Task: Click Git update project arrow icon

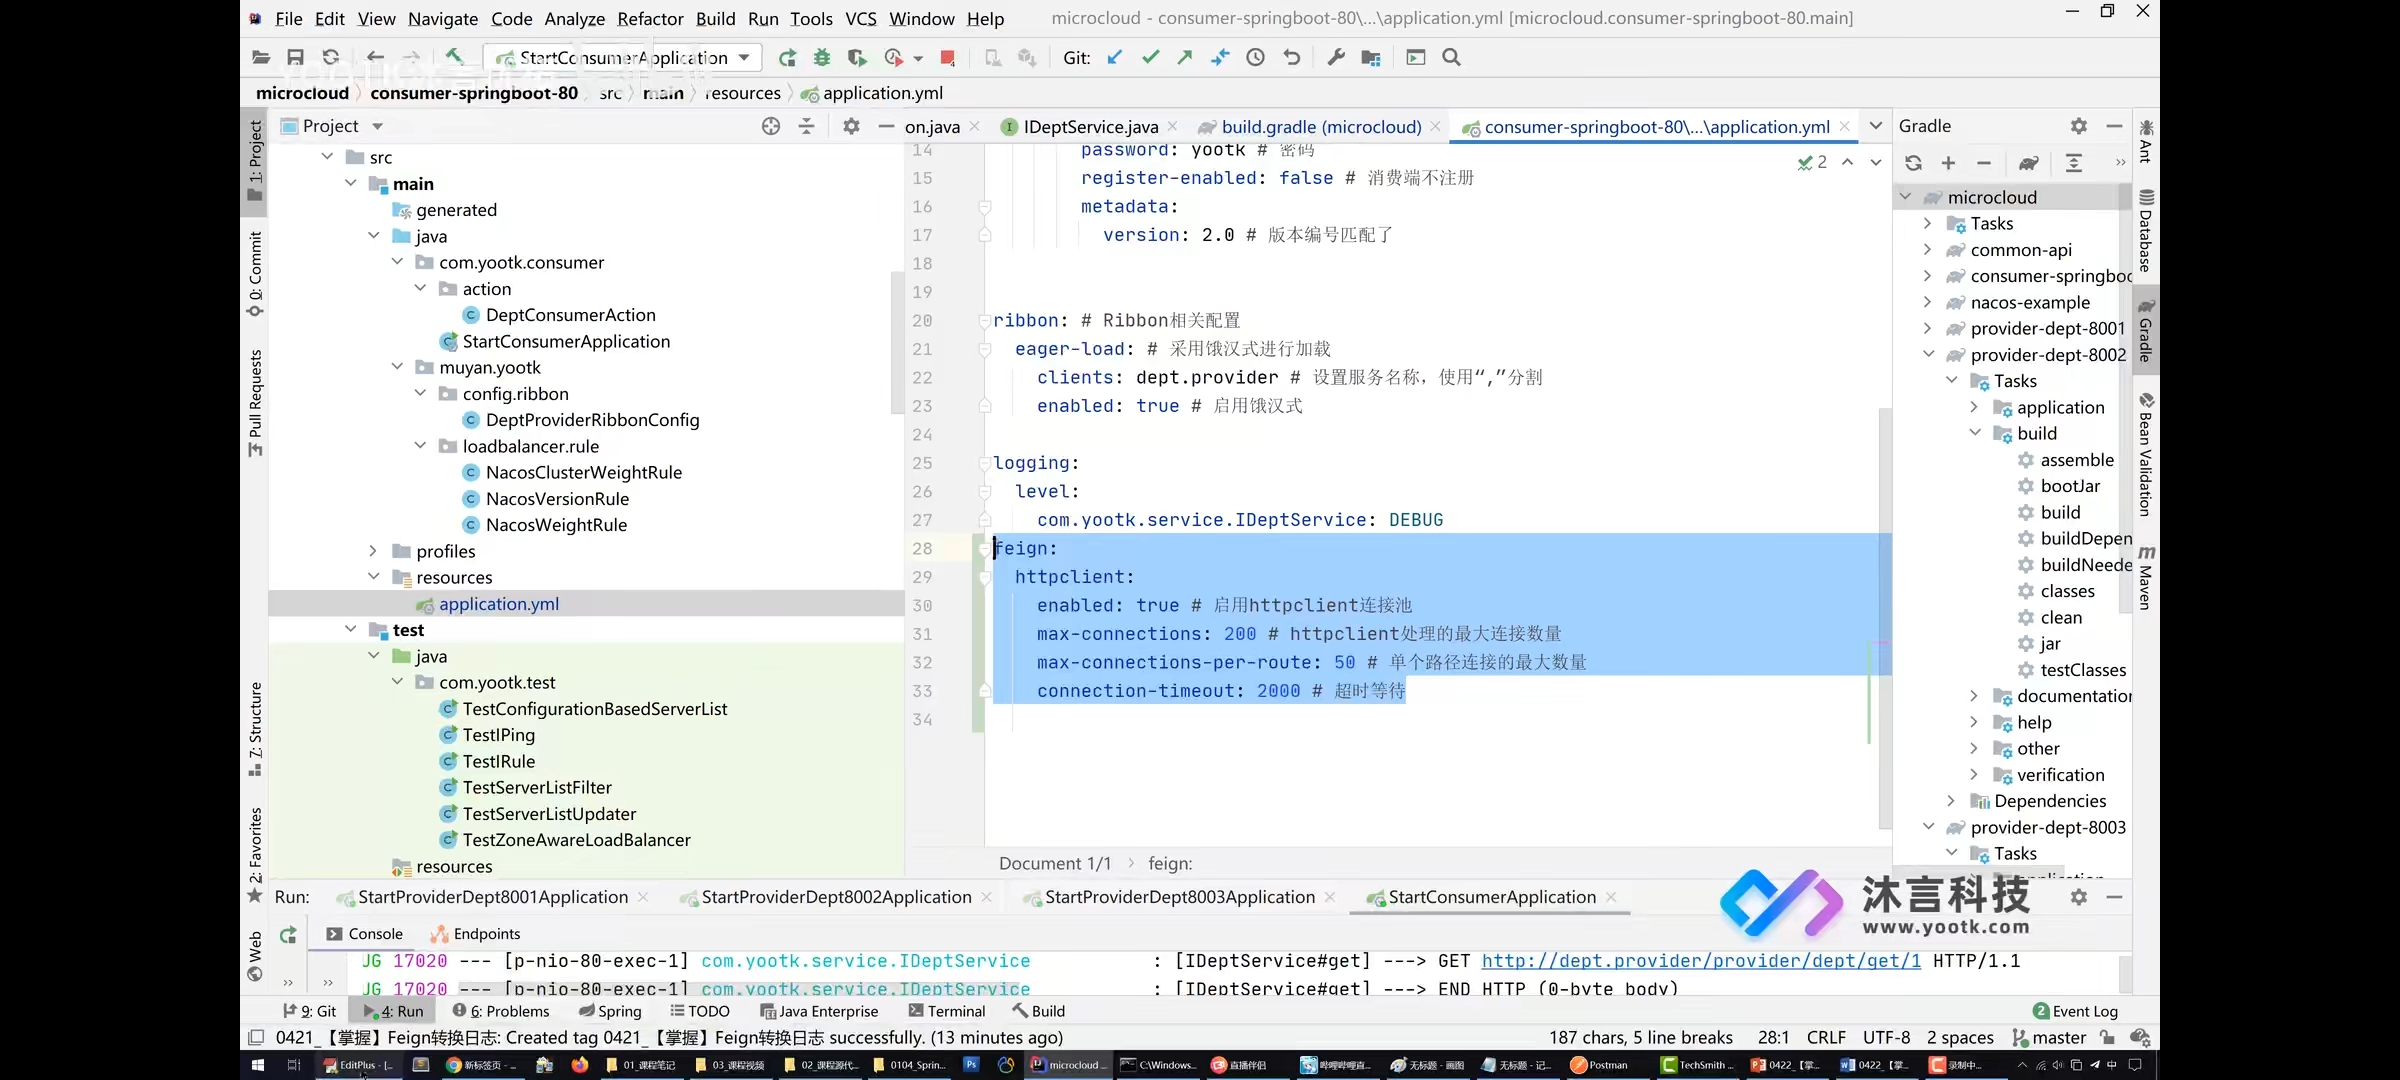Action: 1115,58
